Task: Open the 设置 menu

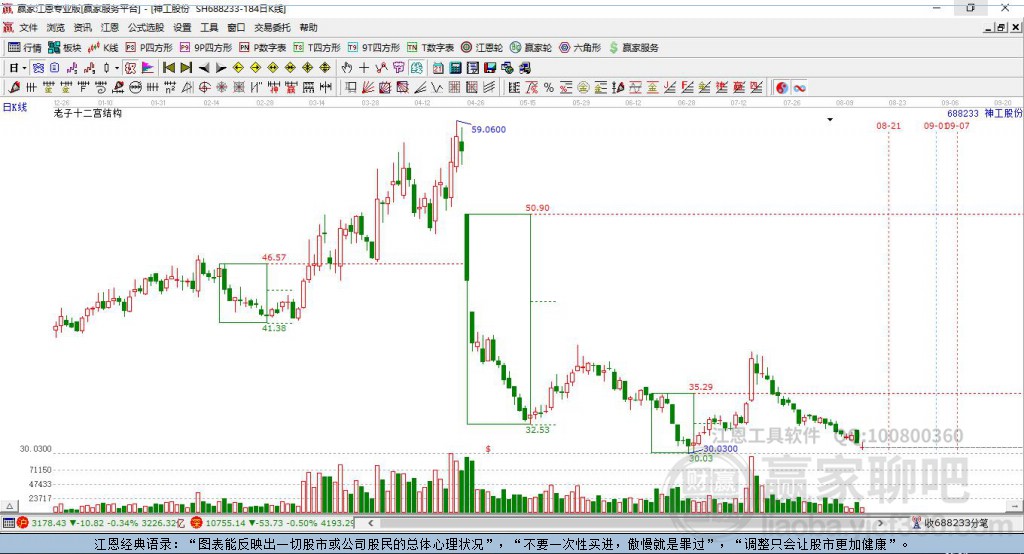Action: coord(182,27)
